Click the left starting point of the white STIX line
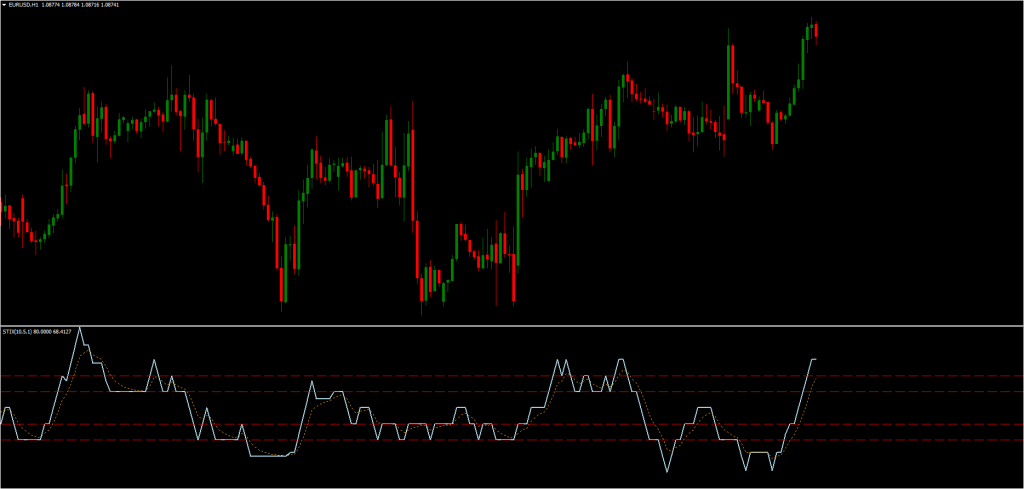The width and height of the screenshot is (1024, 489). pos(3,410)
